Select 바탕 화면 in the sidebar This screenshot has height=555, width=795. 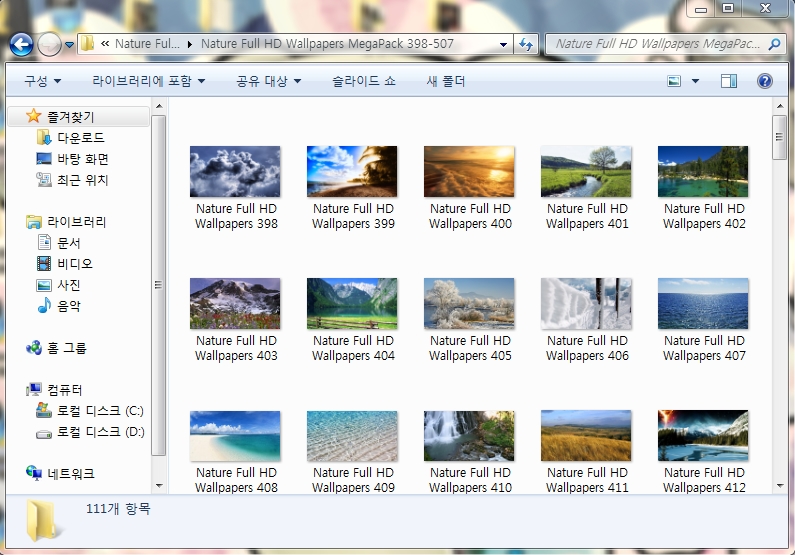pos(82,159)
